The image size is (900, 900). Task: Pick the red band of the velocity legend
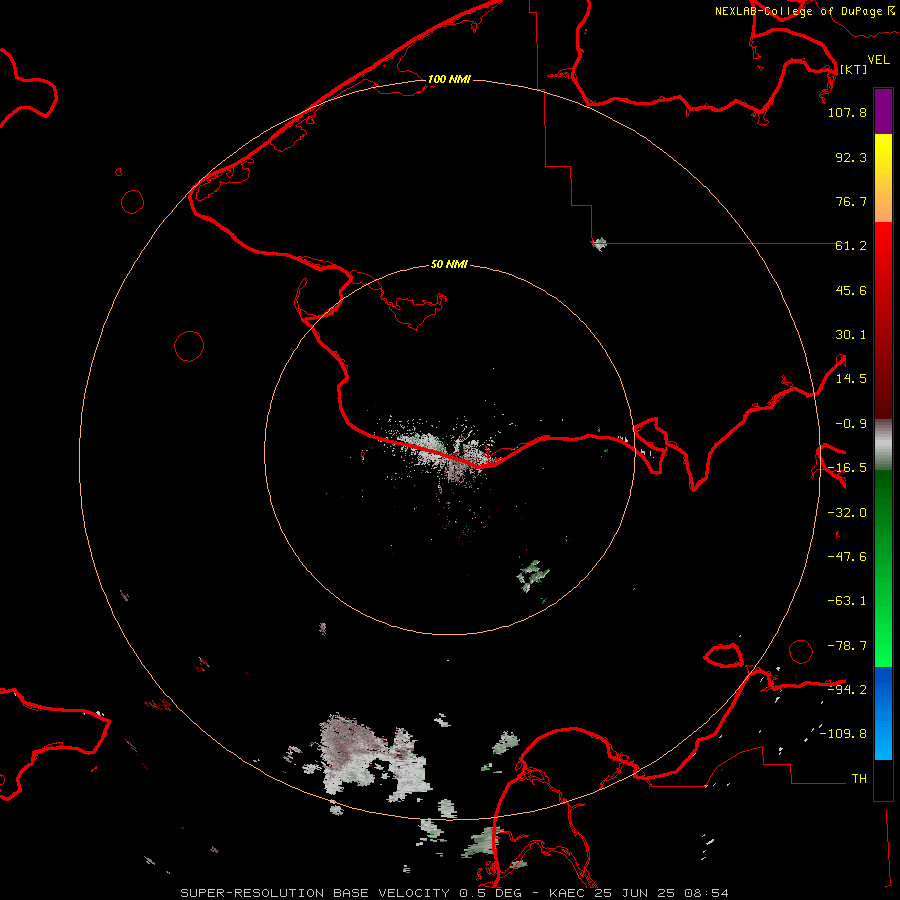pos(883,320)
